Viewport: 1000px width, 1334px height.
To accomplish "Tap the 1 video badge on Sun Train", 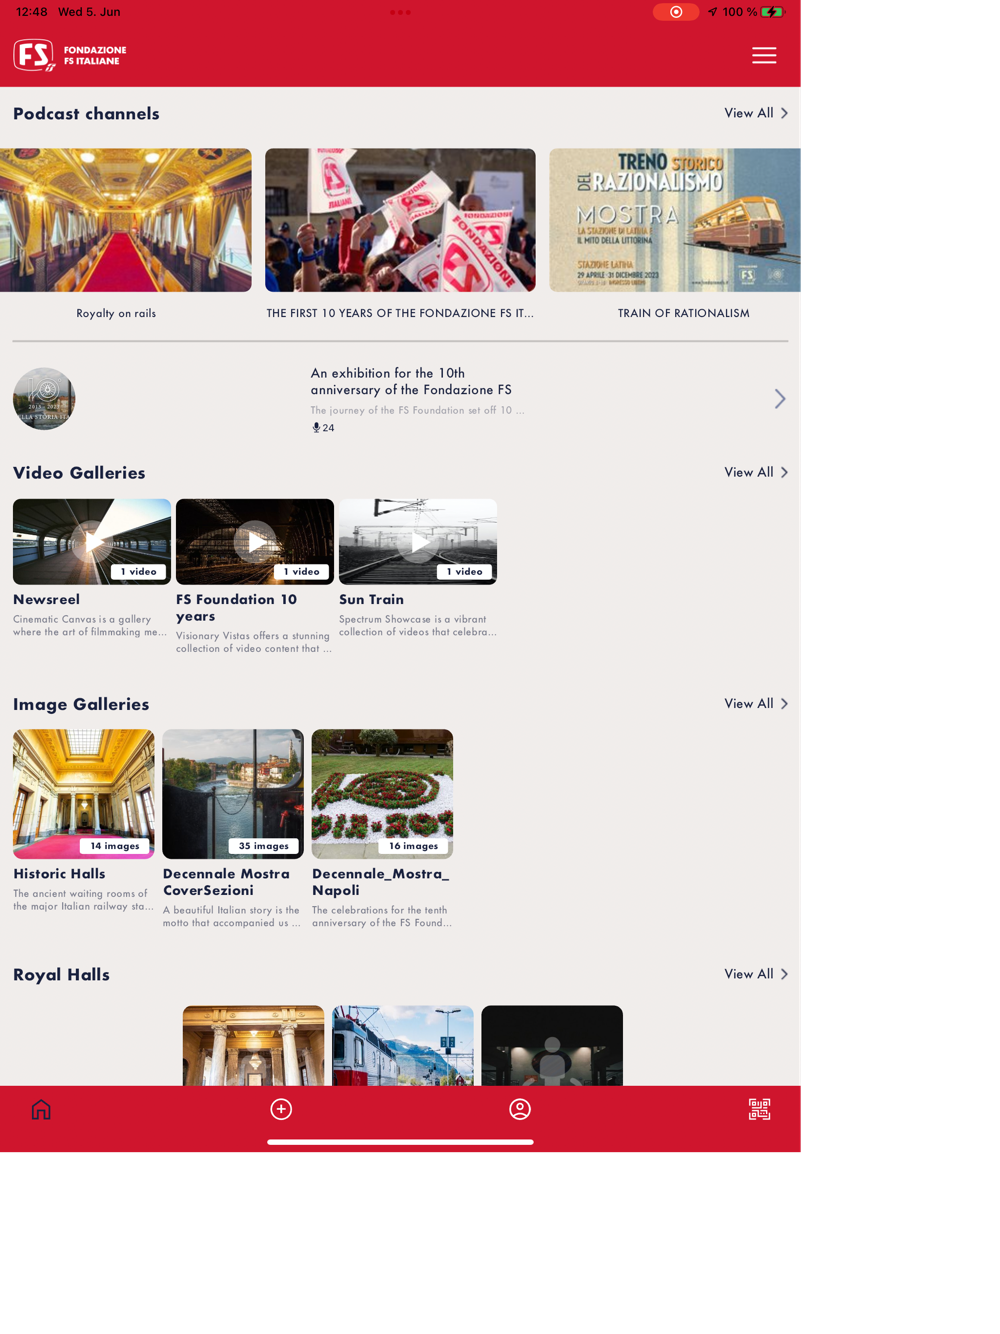I will 464,572.
